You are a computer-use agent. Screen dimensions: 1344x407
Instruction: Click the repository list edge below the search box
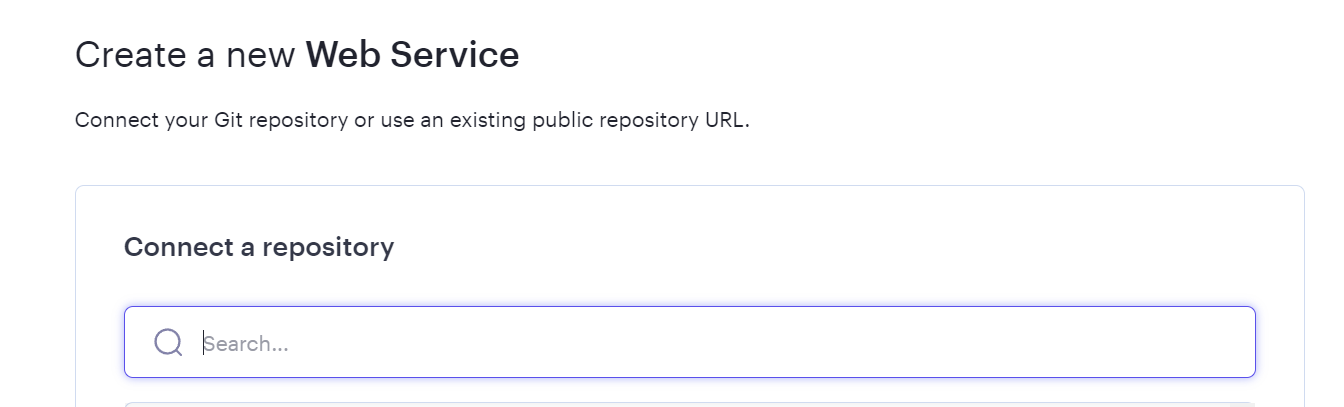pos(689,404)
